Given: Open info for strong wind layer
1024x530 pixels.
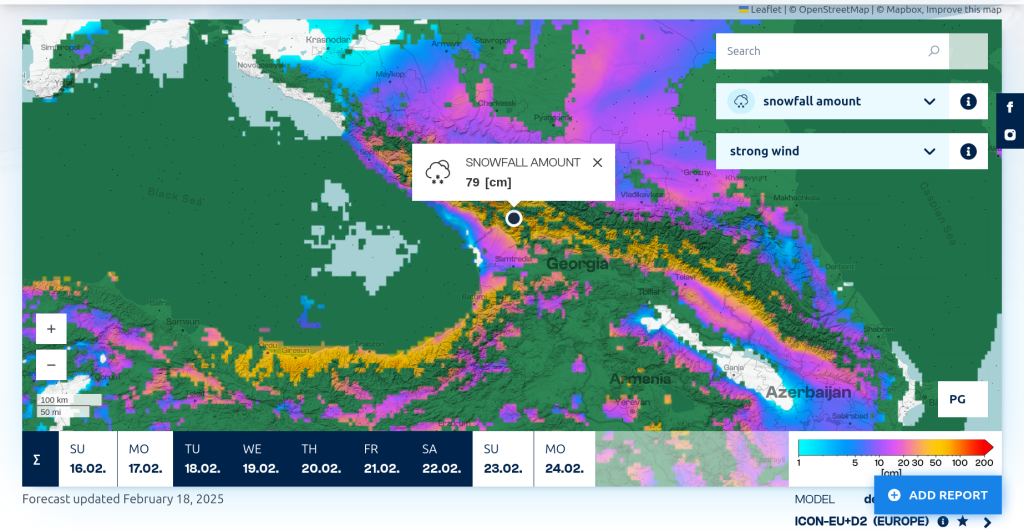Looking at the screenshot, I should point(968,151).
